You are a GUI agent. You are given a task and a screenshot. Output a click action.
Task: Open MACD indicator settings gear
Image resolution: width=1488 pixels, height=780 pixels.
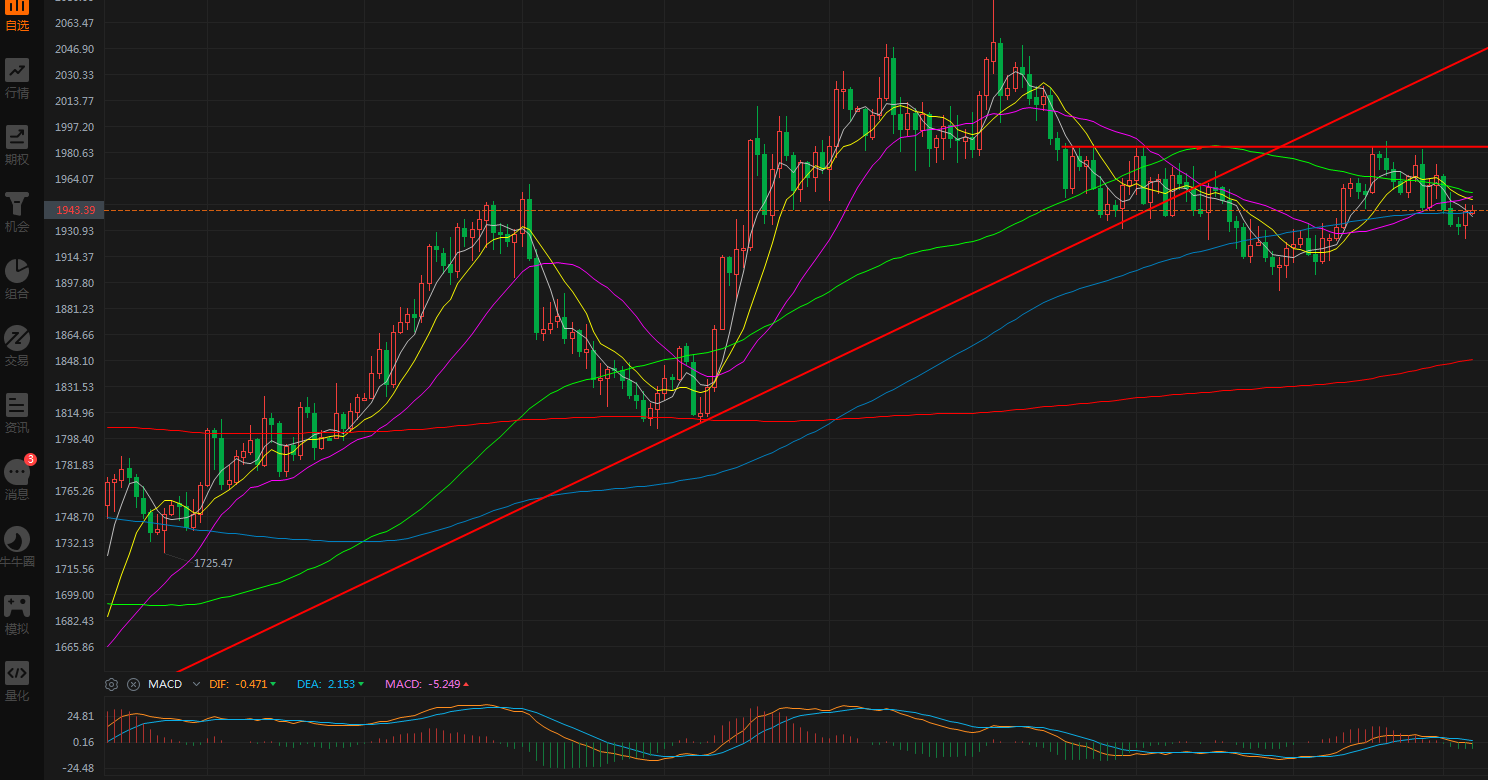[x=112, y=684]
